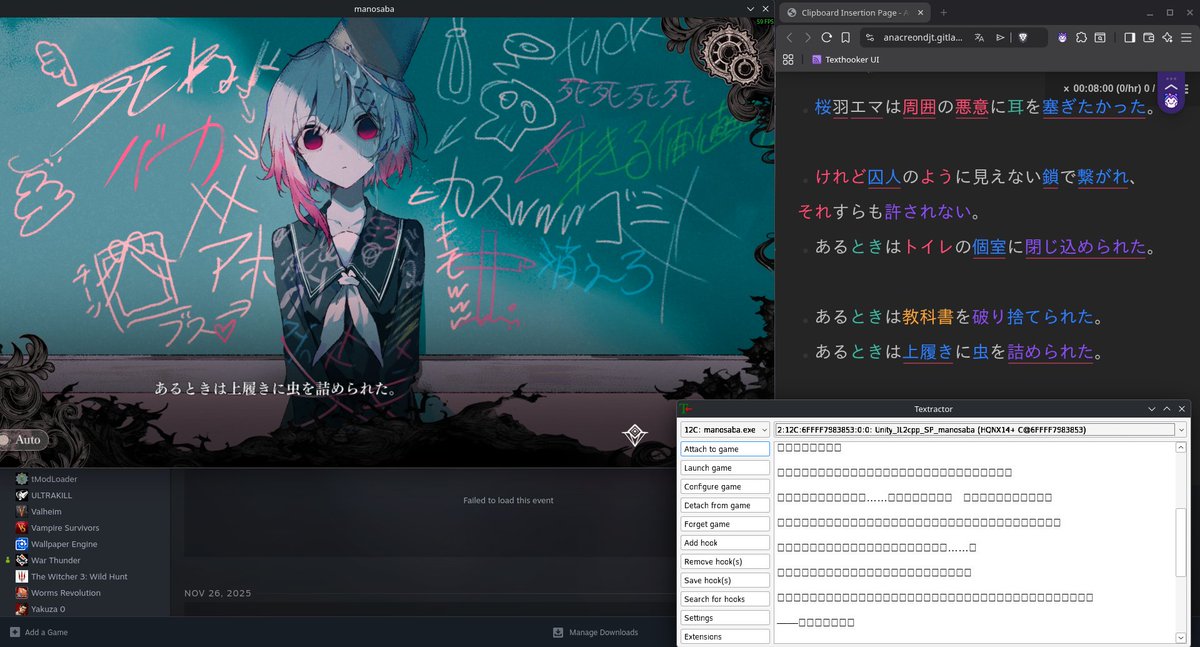Click the tModLoader icon in Steam list

tap(21, 478)
